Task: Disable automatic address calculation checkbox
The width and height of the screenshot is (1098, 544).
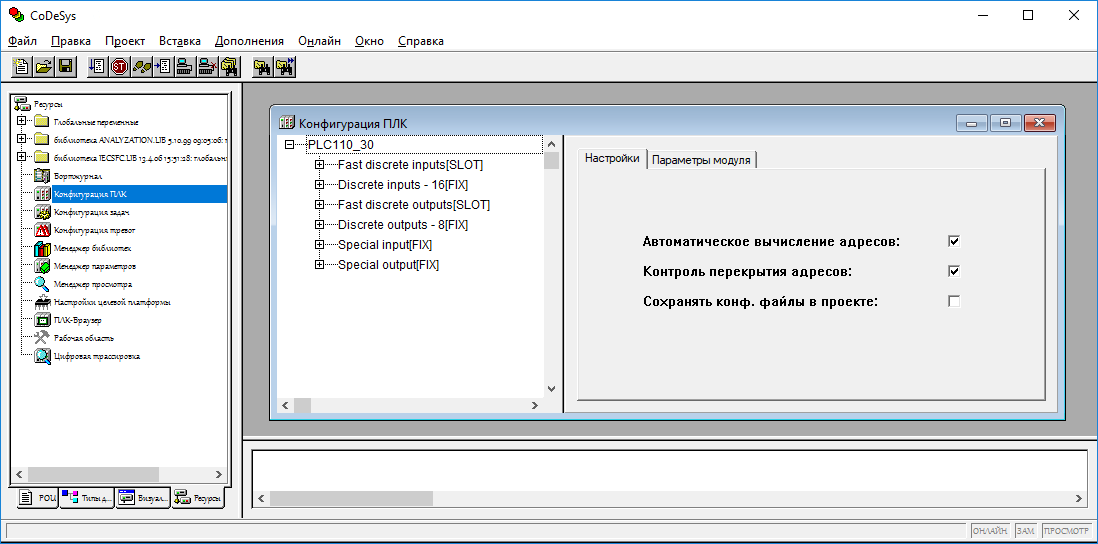Action: [953, 241]
